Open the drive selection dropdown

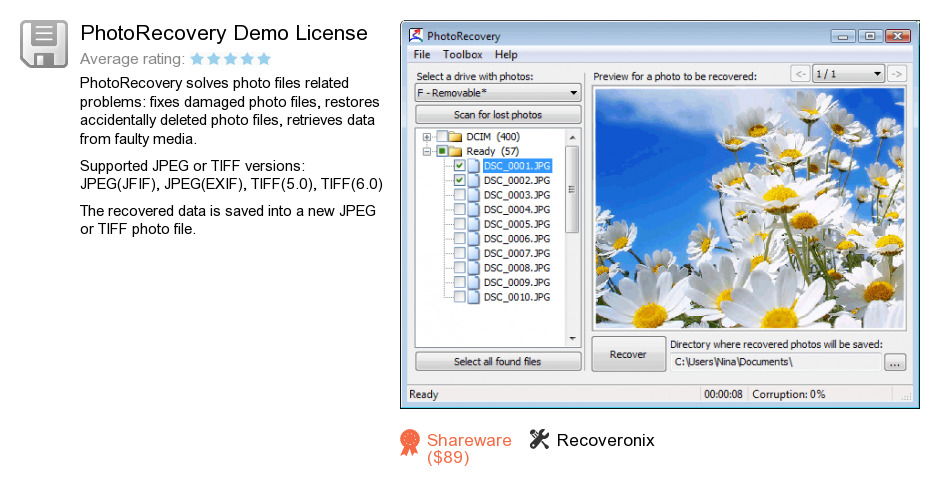point(498,93)
